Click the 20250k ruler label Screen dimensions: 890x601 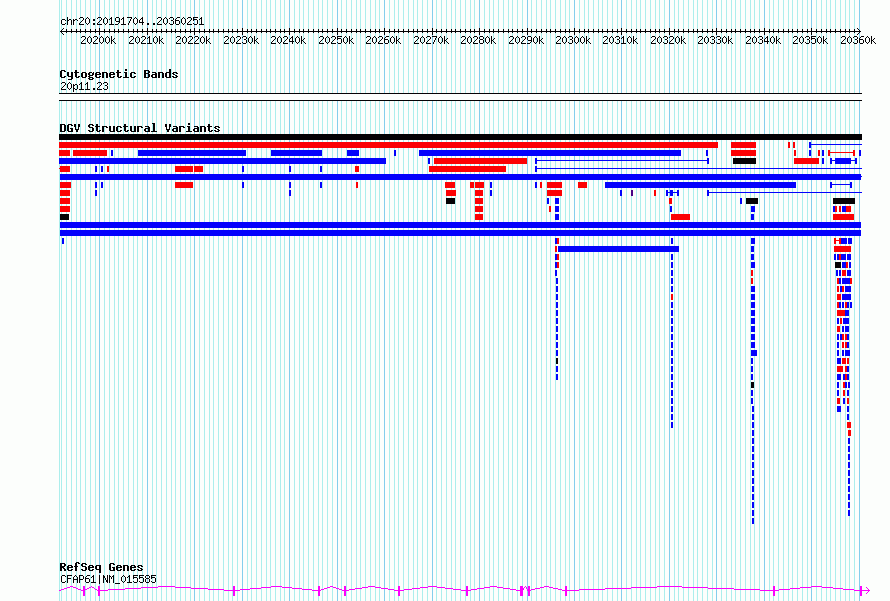pyautogui.click(x=336, y=40)
